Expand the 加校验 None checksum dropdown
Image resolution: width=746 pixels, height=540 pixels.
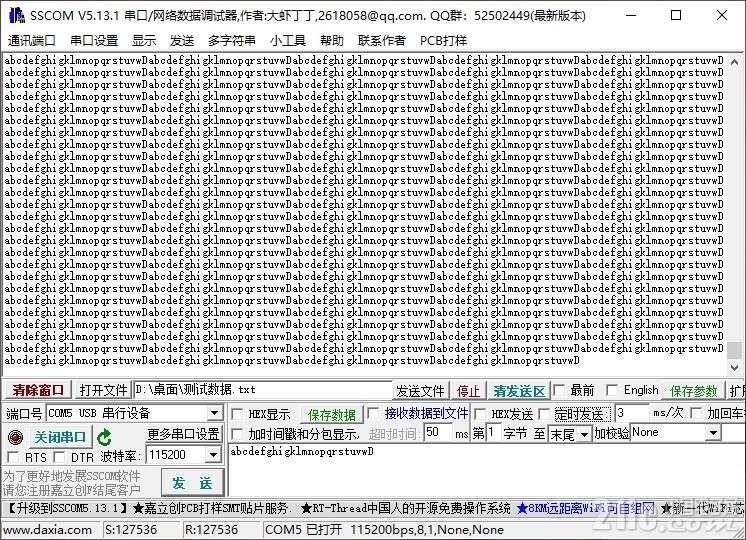click(713, 433)
